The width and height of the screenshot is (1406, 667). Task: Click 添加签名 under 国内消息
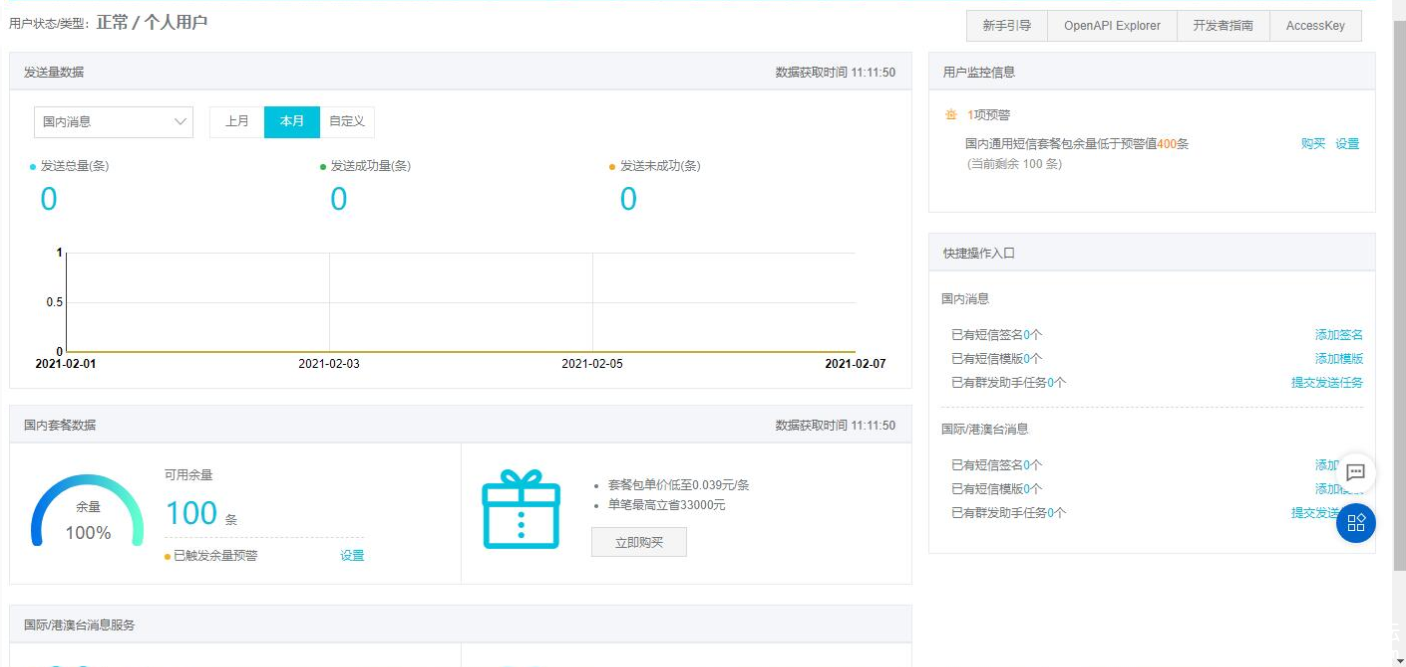[x=1338, y=335]
